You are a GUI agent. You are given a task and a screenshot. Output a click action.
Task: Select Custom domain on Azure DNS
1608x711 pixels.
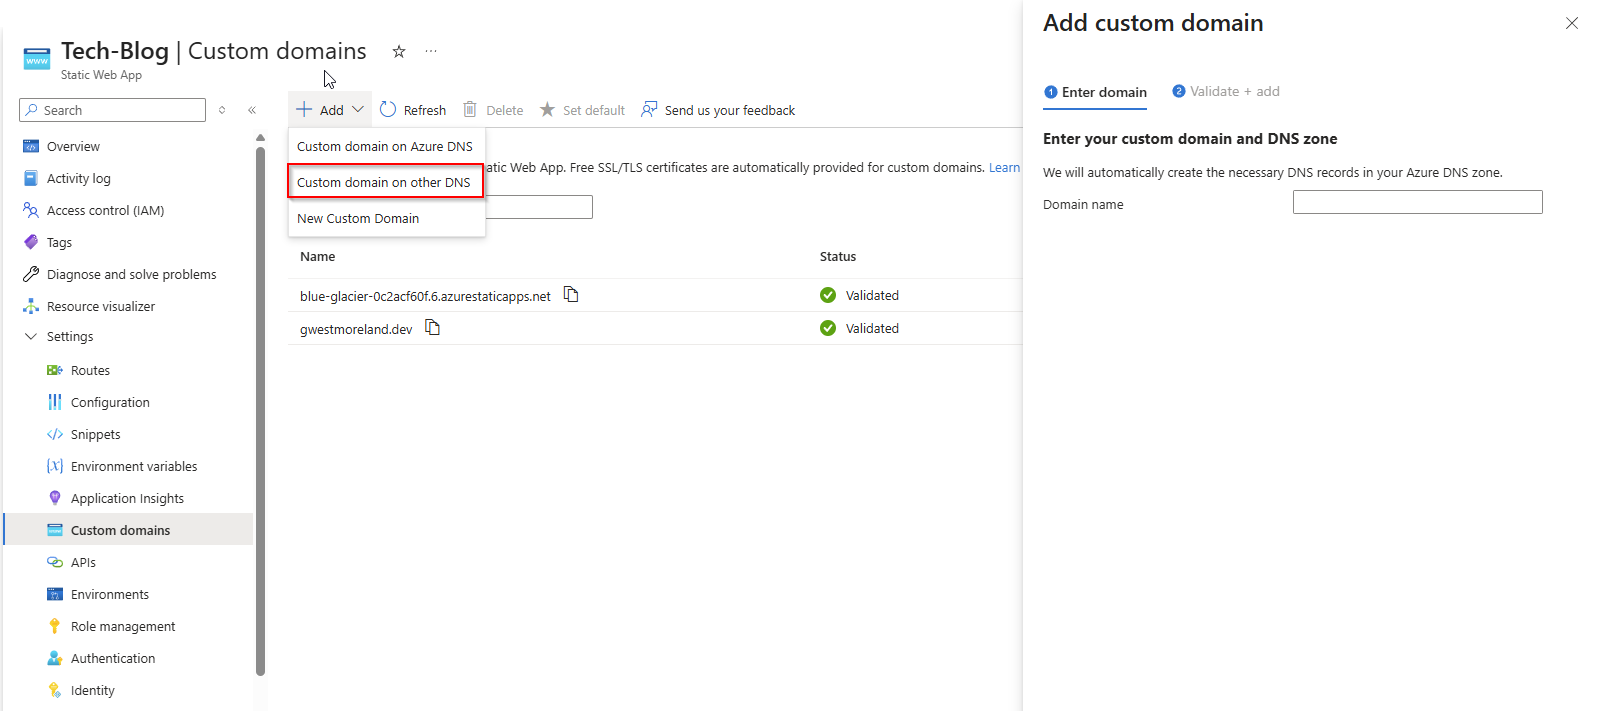click(386, 146)
